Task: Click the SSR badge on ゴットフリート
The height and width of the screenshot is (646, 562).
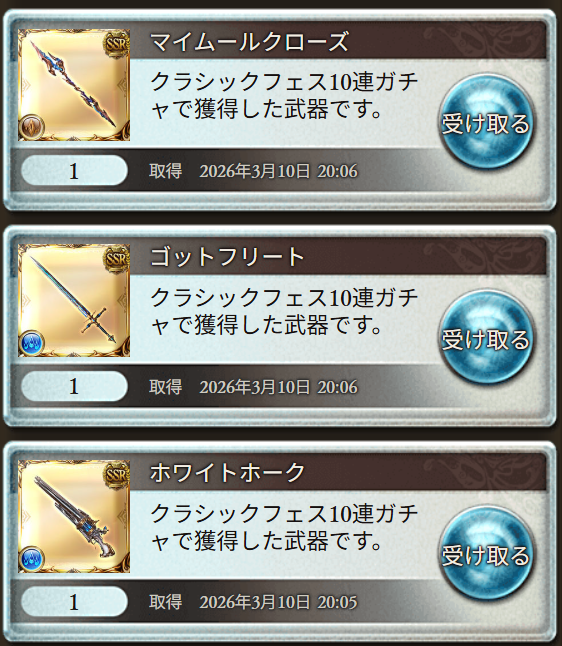Action: coord(117,260)
